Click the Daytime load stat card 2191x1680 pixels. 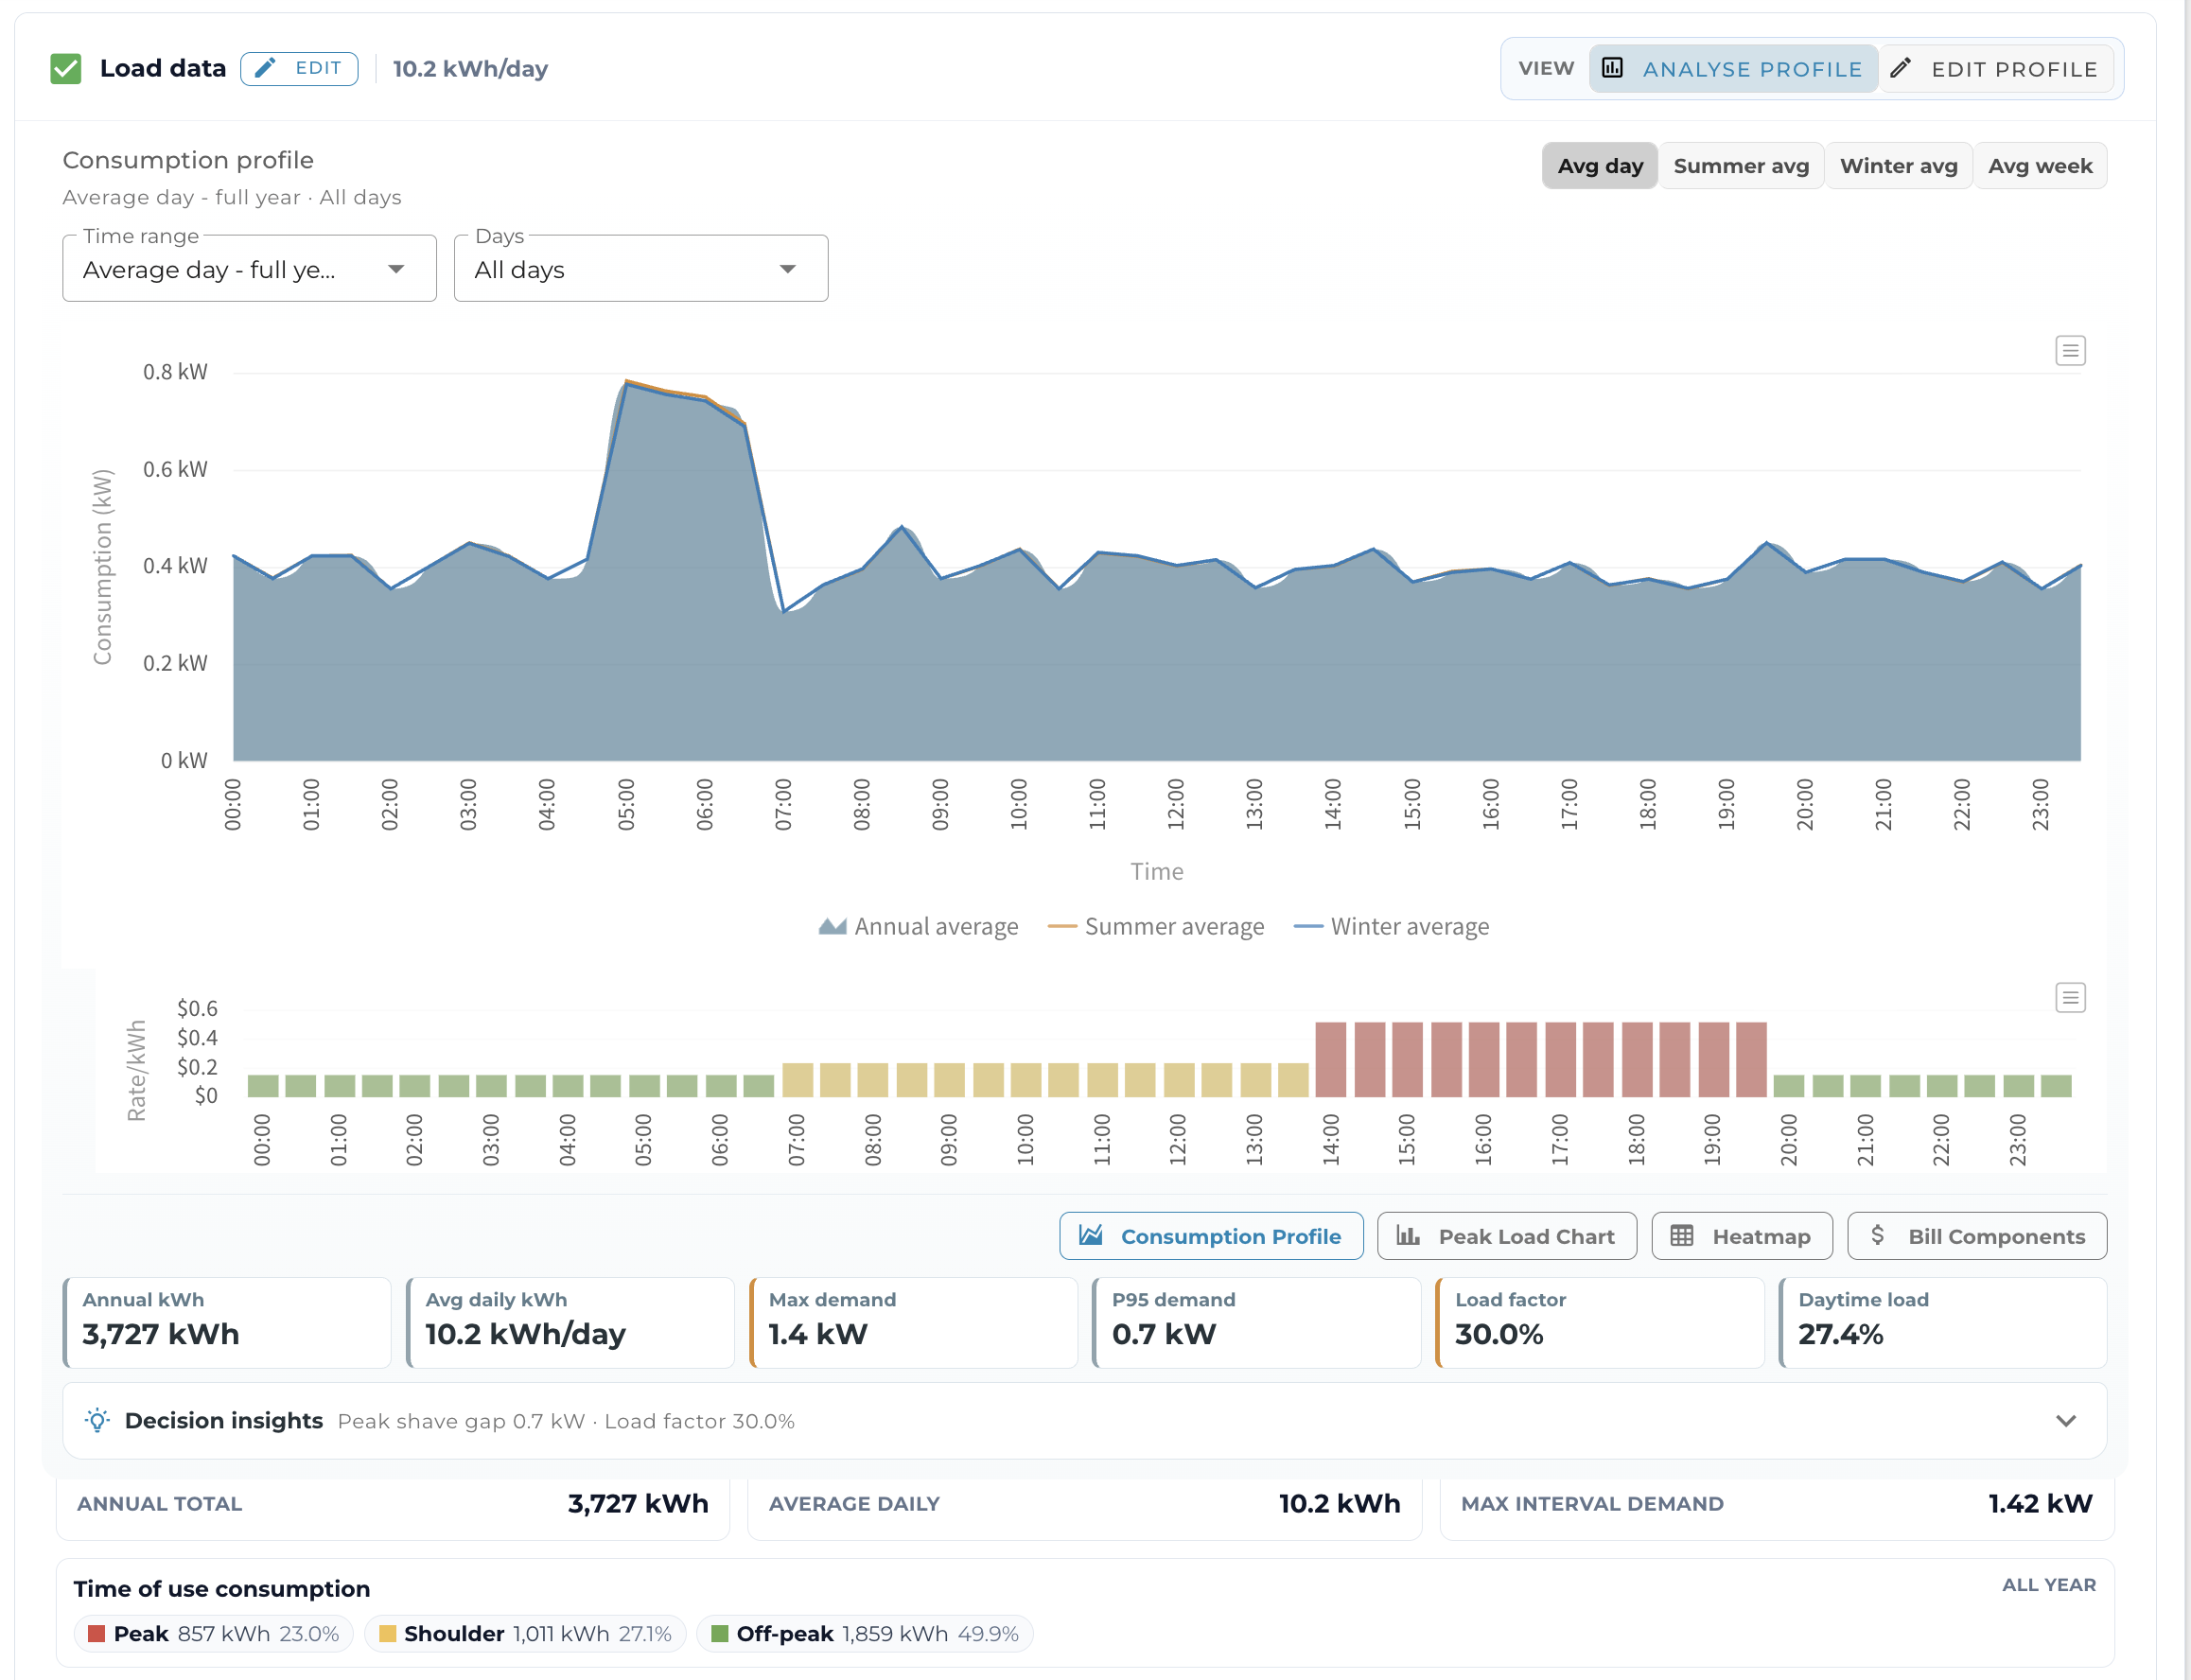point(1942,1322)
